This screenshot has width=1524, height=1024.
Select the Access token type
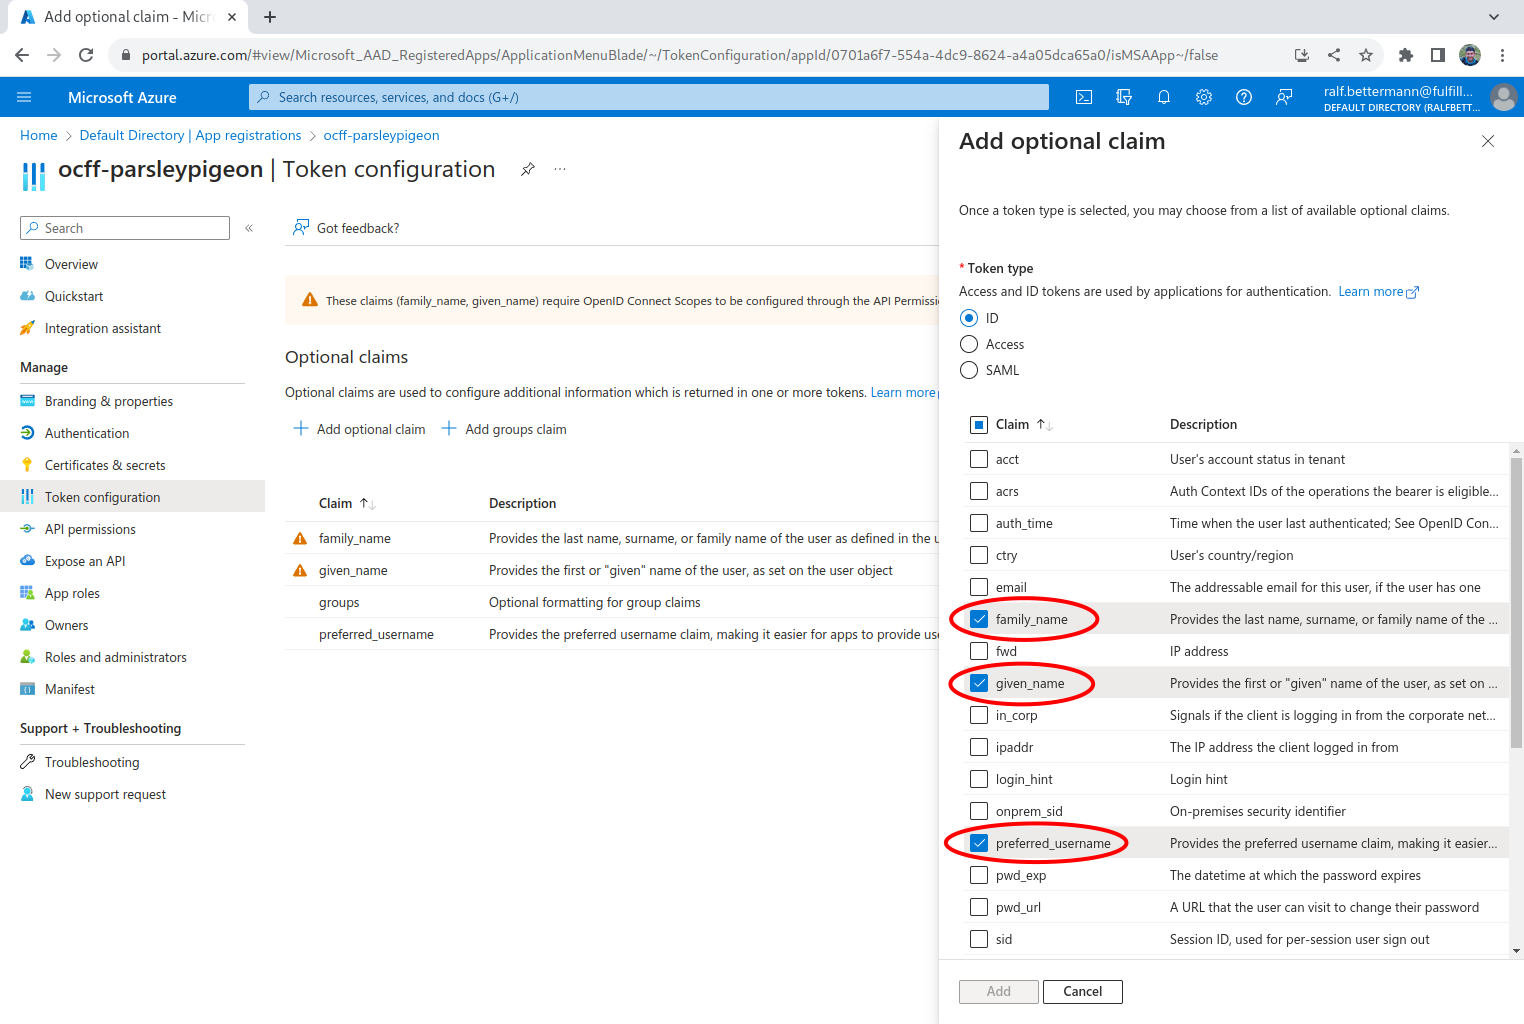tap(969, 344)
